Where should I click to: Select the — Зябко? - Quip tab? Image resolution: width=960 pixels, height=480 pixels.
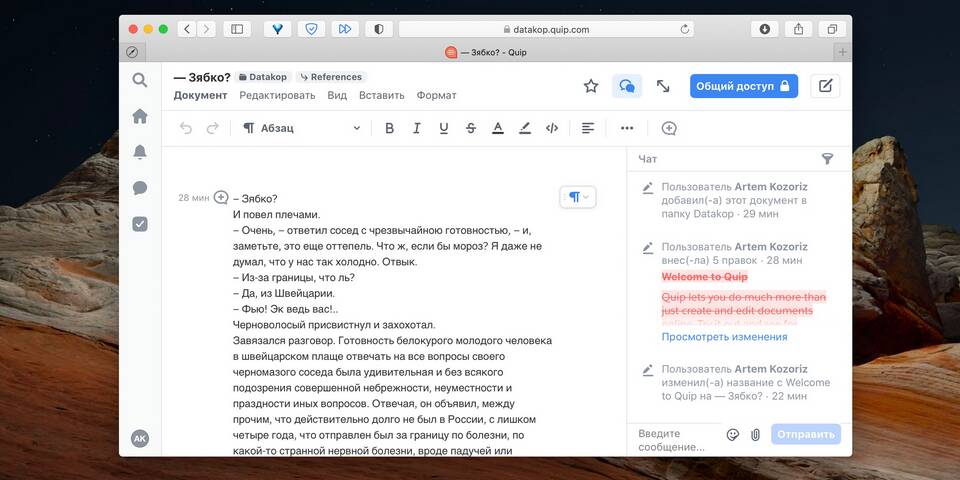pyautogui.click(x=490, y=52)
